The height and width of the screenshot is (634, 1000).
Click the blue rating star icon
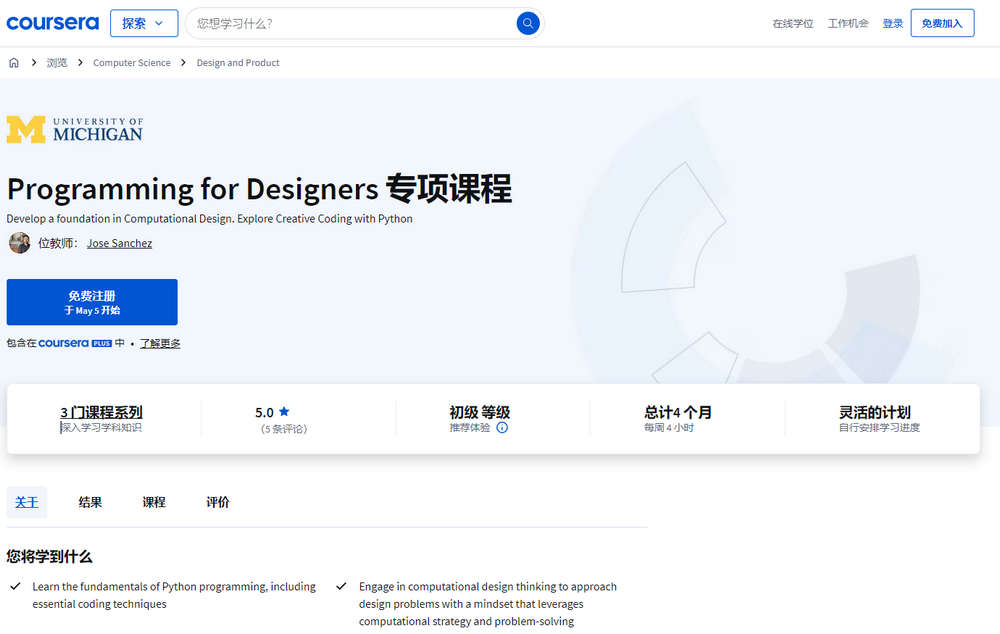pyautogui.click(x=284, y=412)
